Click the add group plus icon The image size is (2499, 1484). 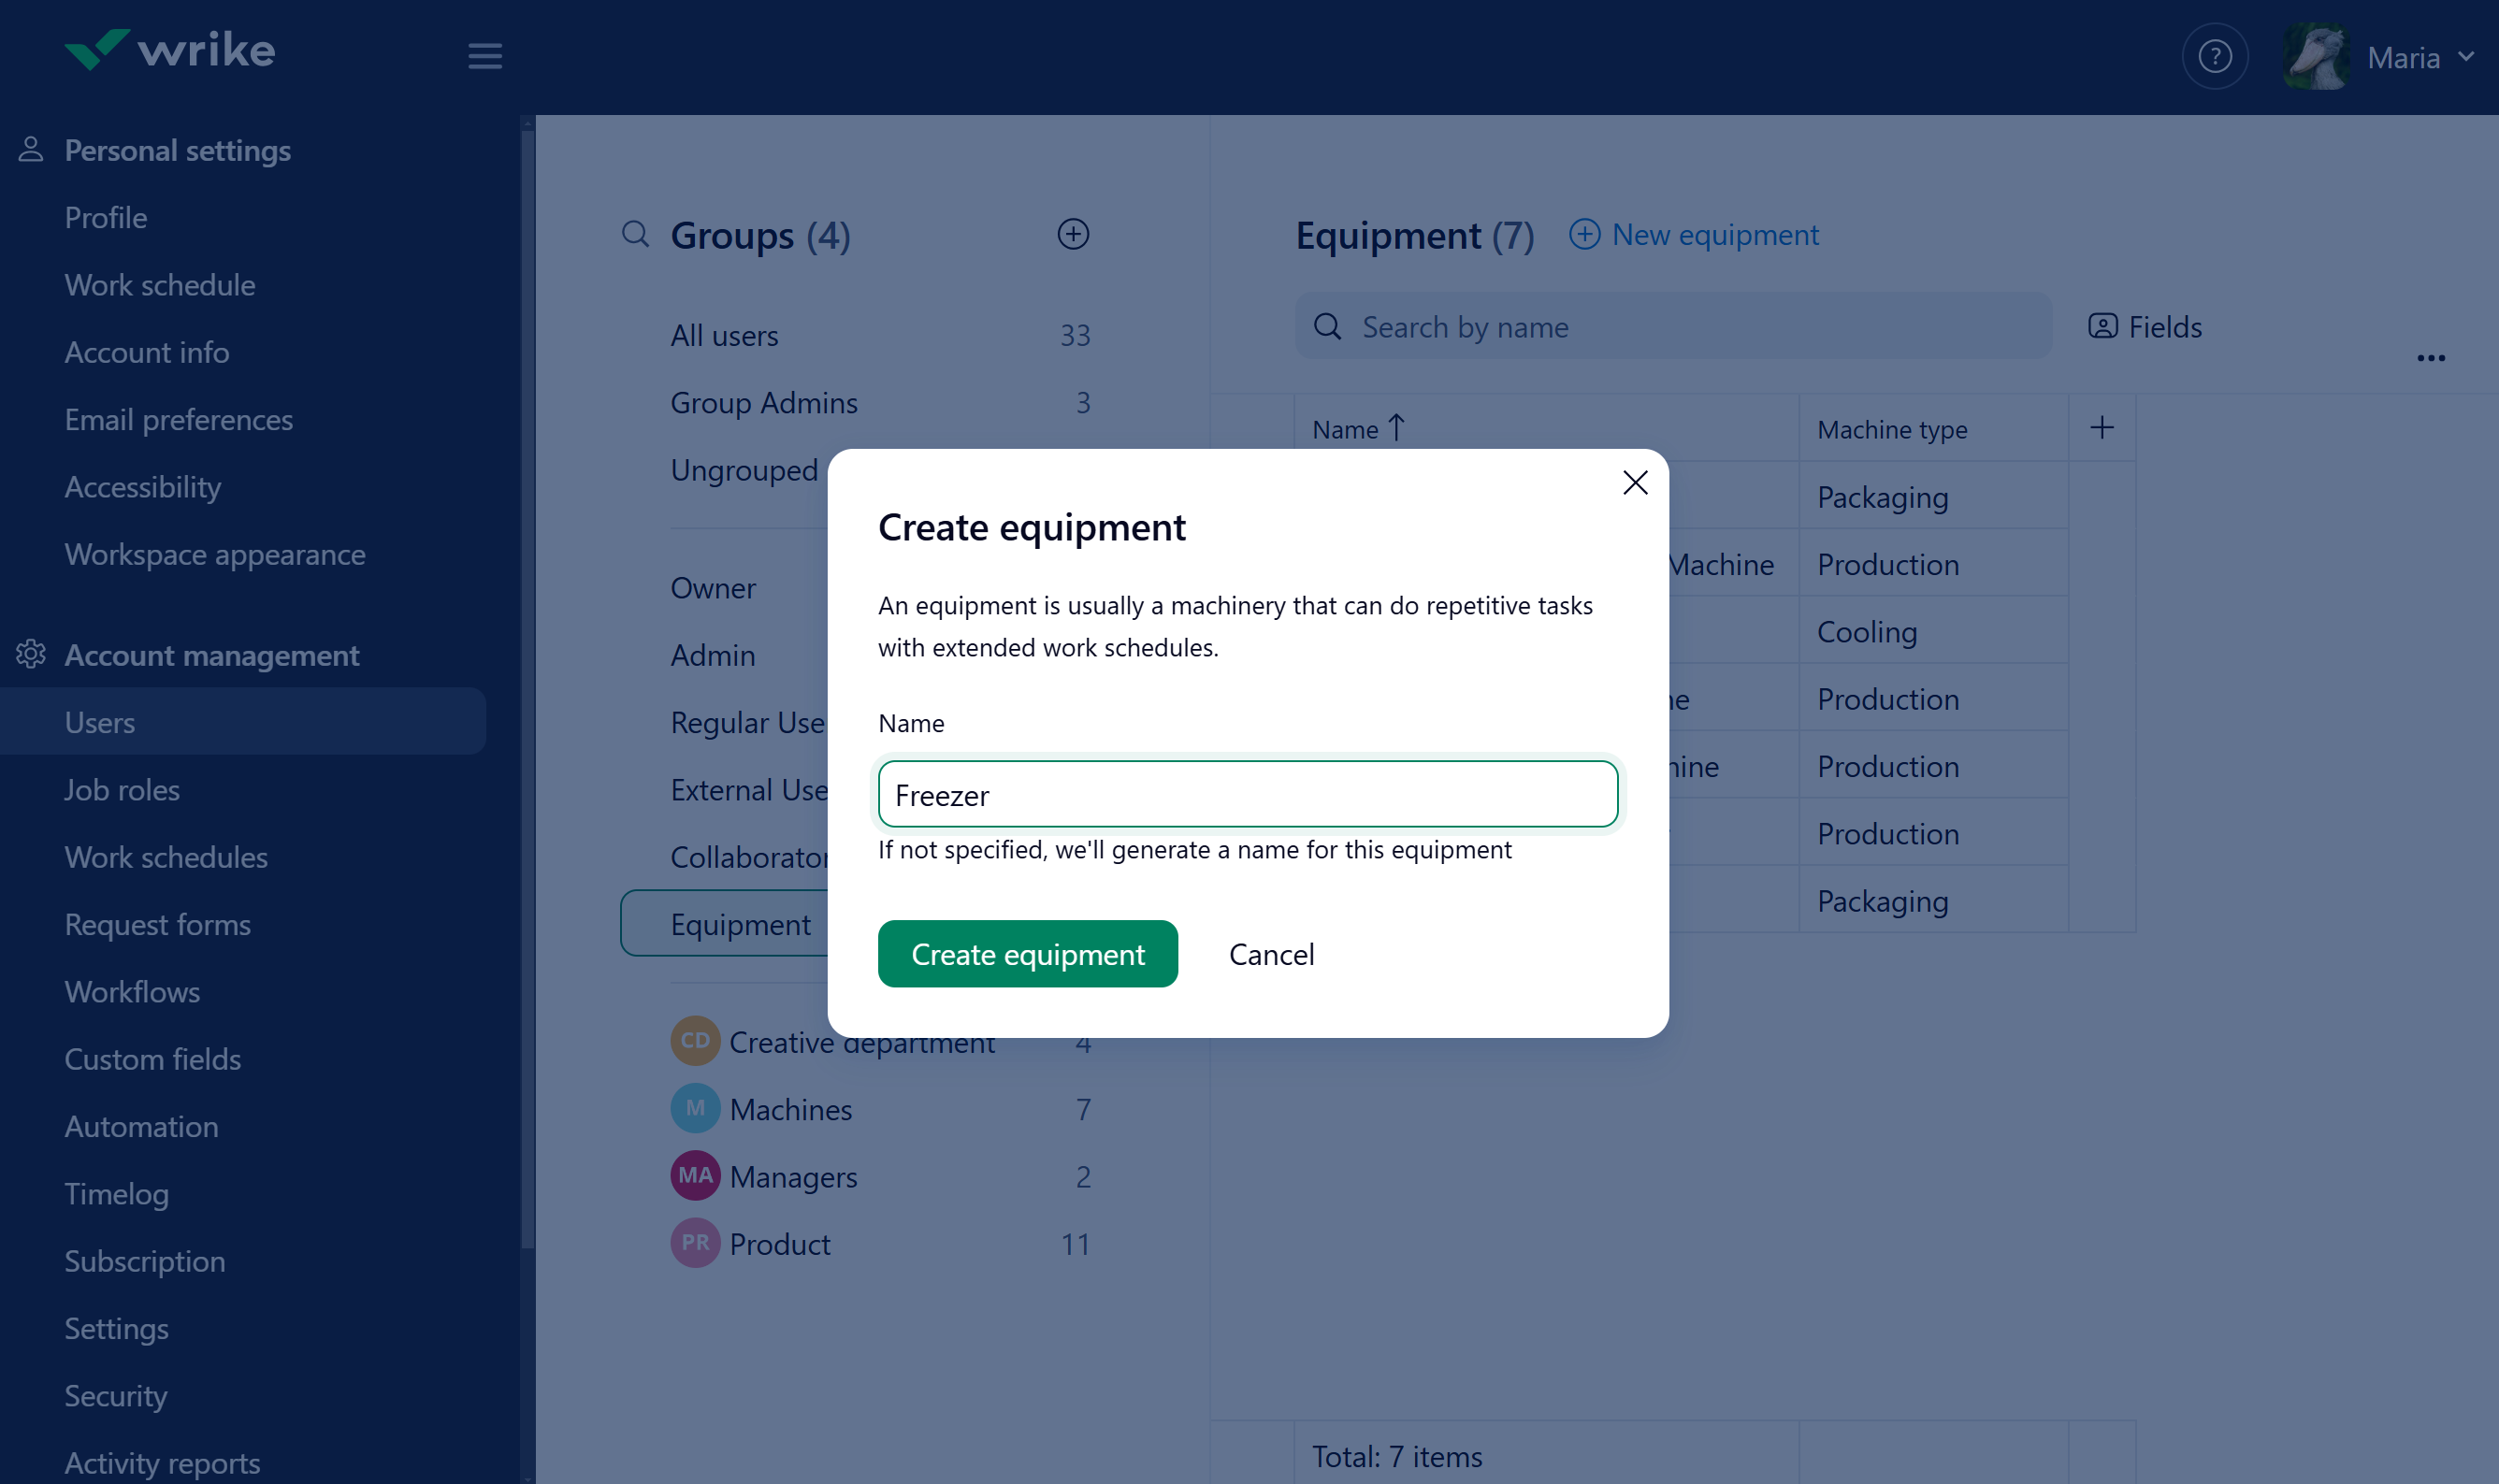[x=1072, y=234]
